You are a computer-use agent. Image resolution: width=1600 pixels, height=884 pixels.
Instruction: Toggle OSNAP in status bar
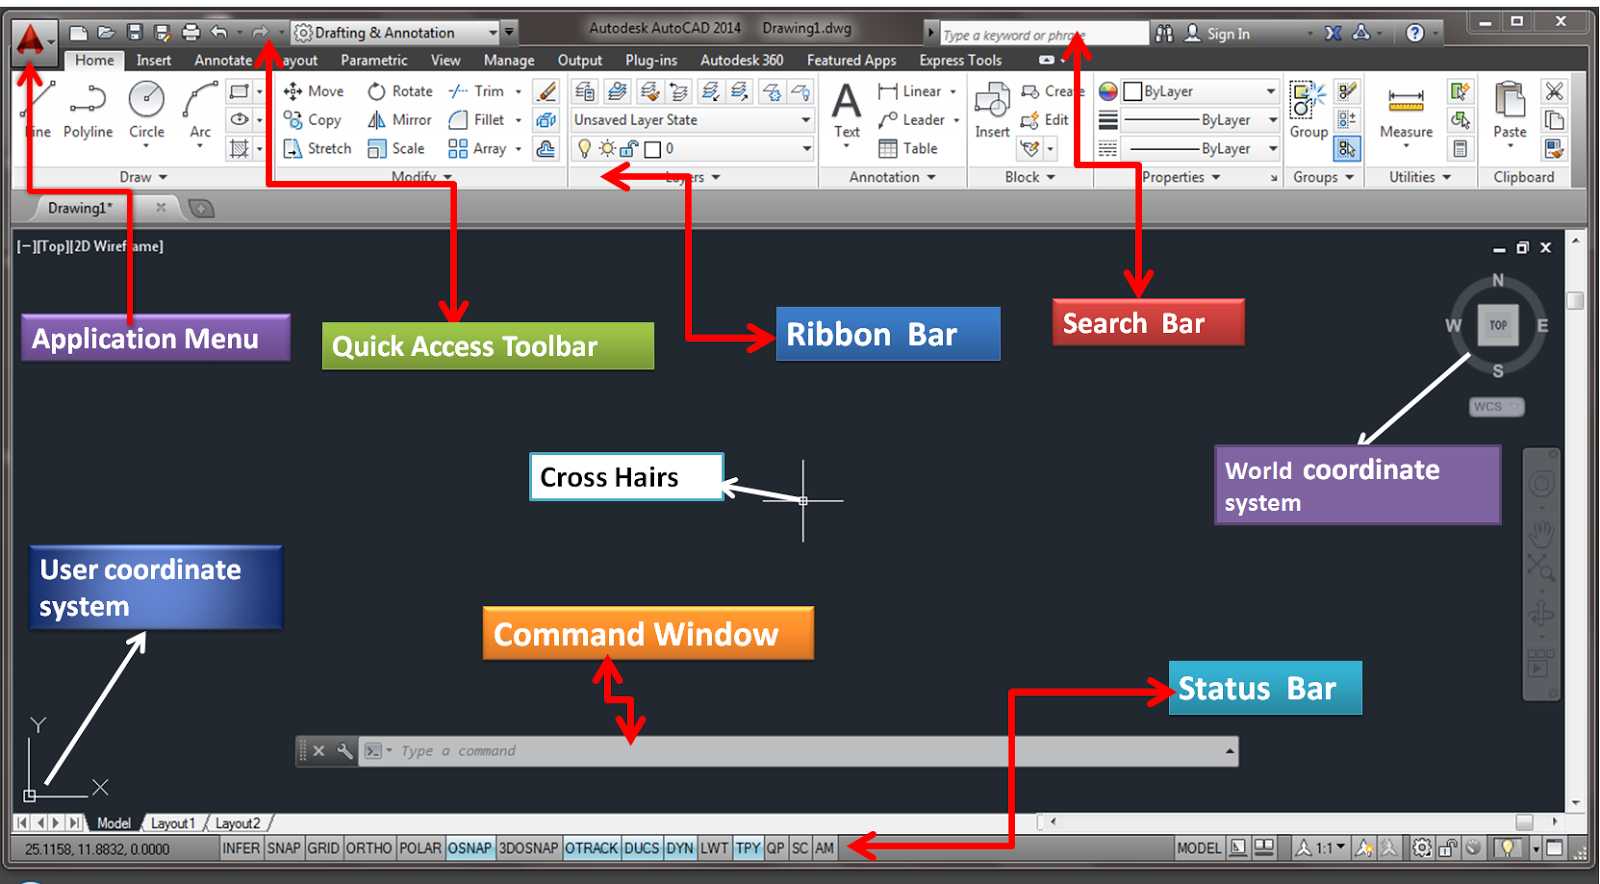pyautogui.click(x=470, y=848)
